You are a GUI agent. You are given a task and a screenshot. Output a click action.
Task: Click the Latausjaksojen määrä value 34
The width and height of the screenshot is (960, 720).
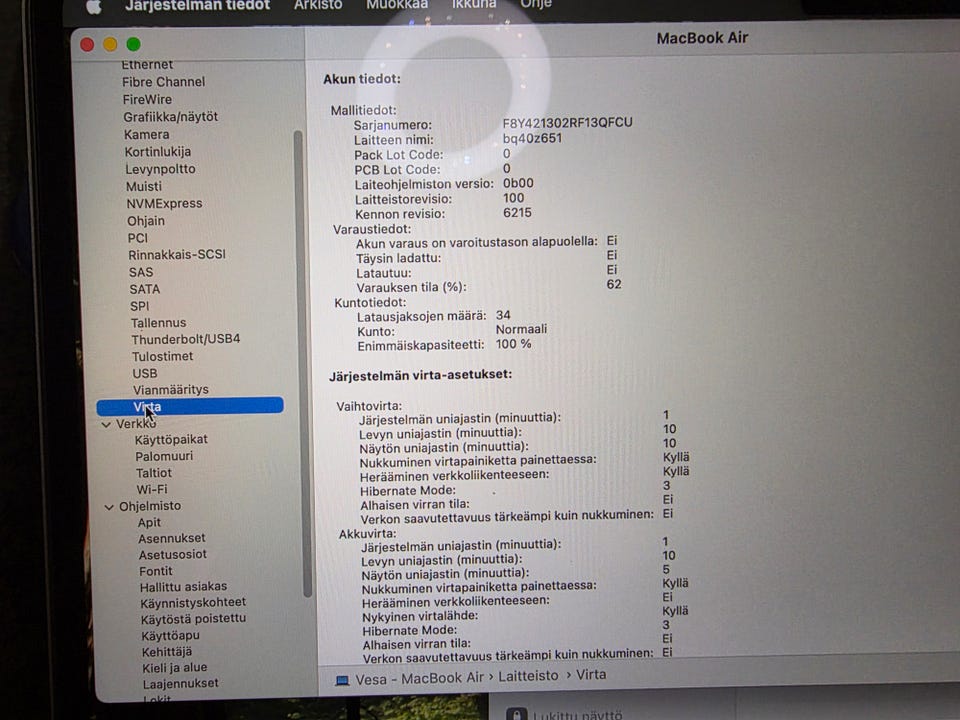(503, 315)
